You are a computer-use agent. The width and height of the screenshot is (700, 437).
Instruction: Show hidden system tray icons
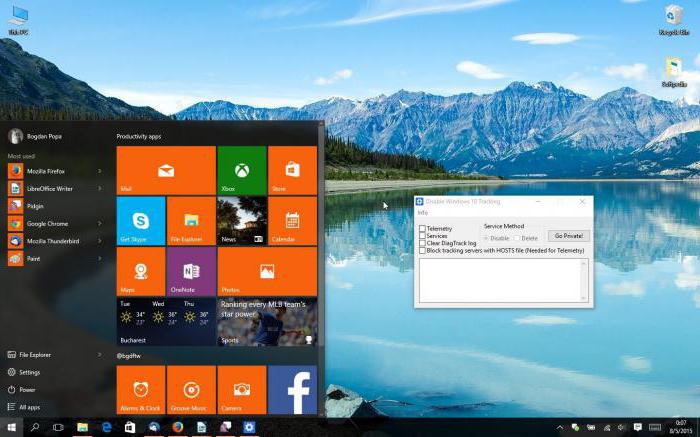click(560, 428)
